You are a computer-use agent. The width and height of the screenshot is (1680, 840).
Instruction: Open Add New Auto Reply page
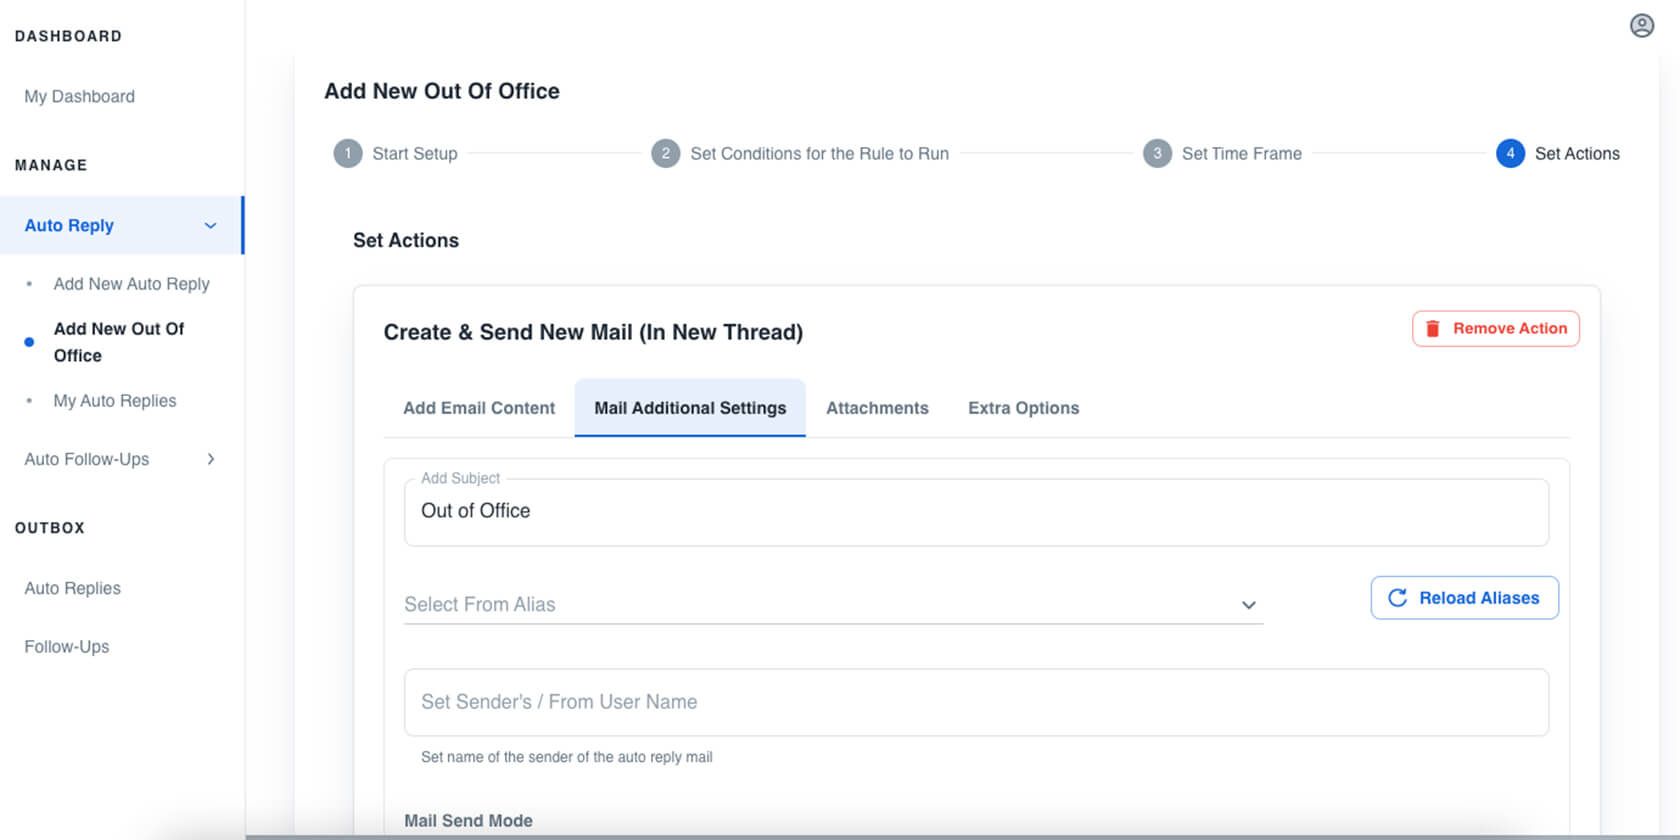coord(132,284)
